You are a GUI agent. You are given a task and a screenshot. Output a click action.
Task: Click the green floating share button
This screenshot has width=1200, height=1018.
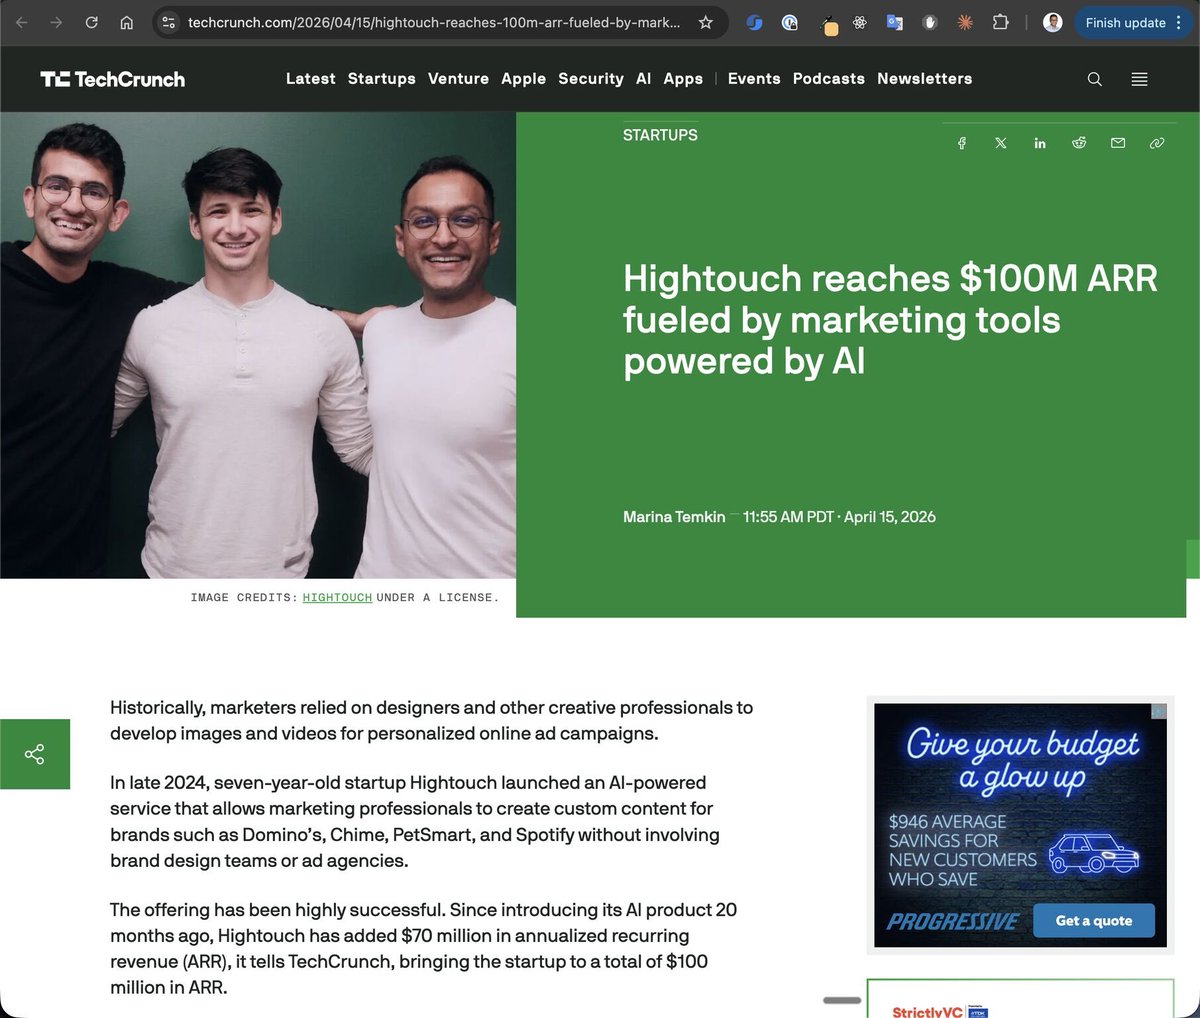point(35,754)
